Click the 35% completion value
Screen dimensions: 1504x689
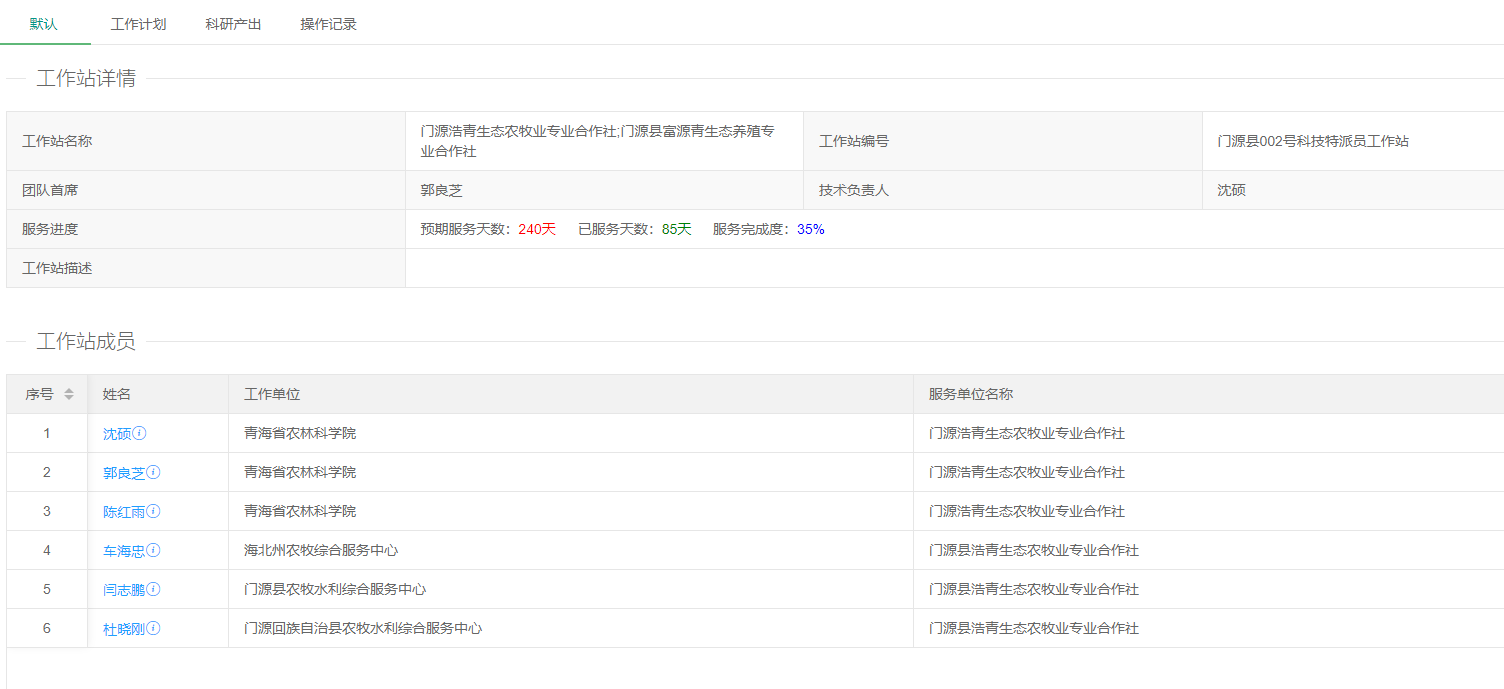point(811,229)
